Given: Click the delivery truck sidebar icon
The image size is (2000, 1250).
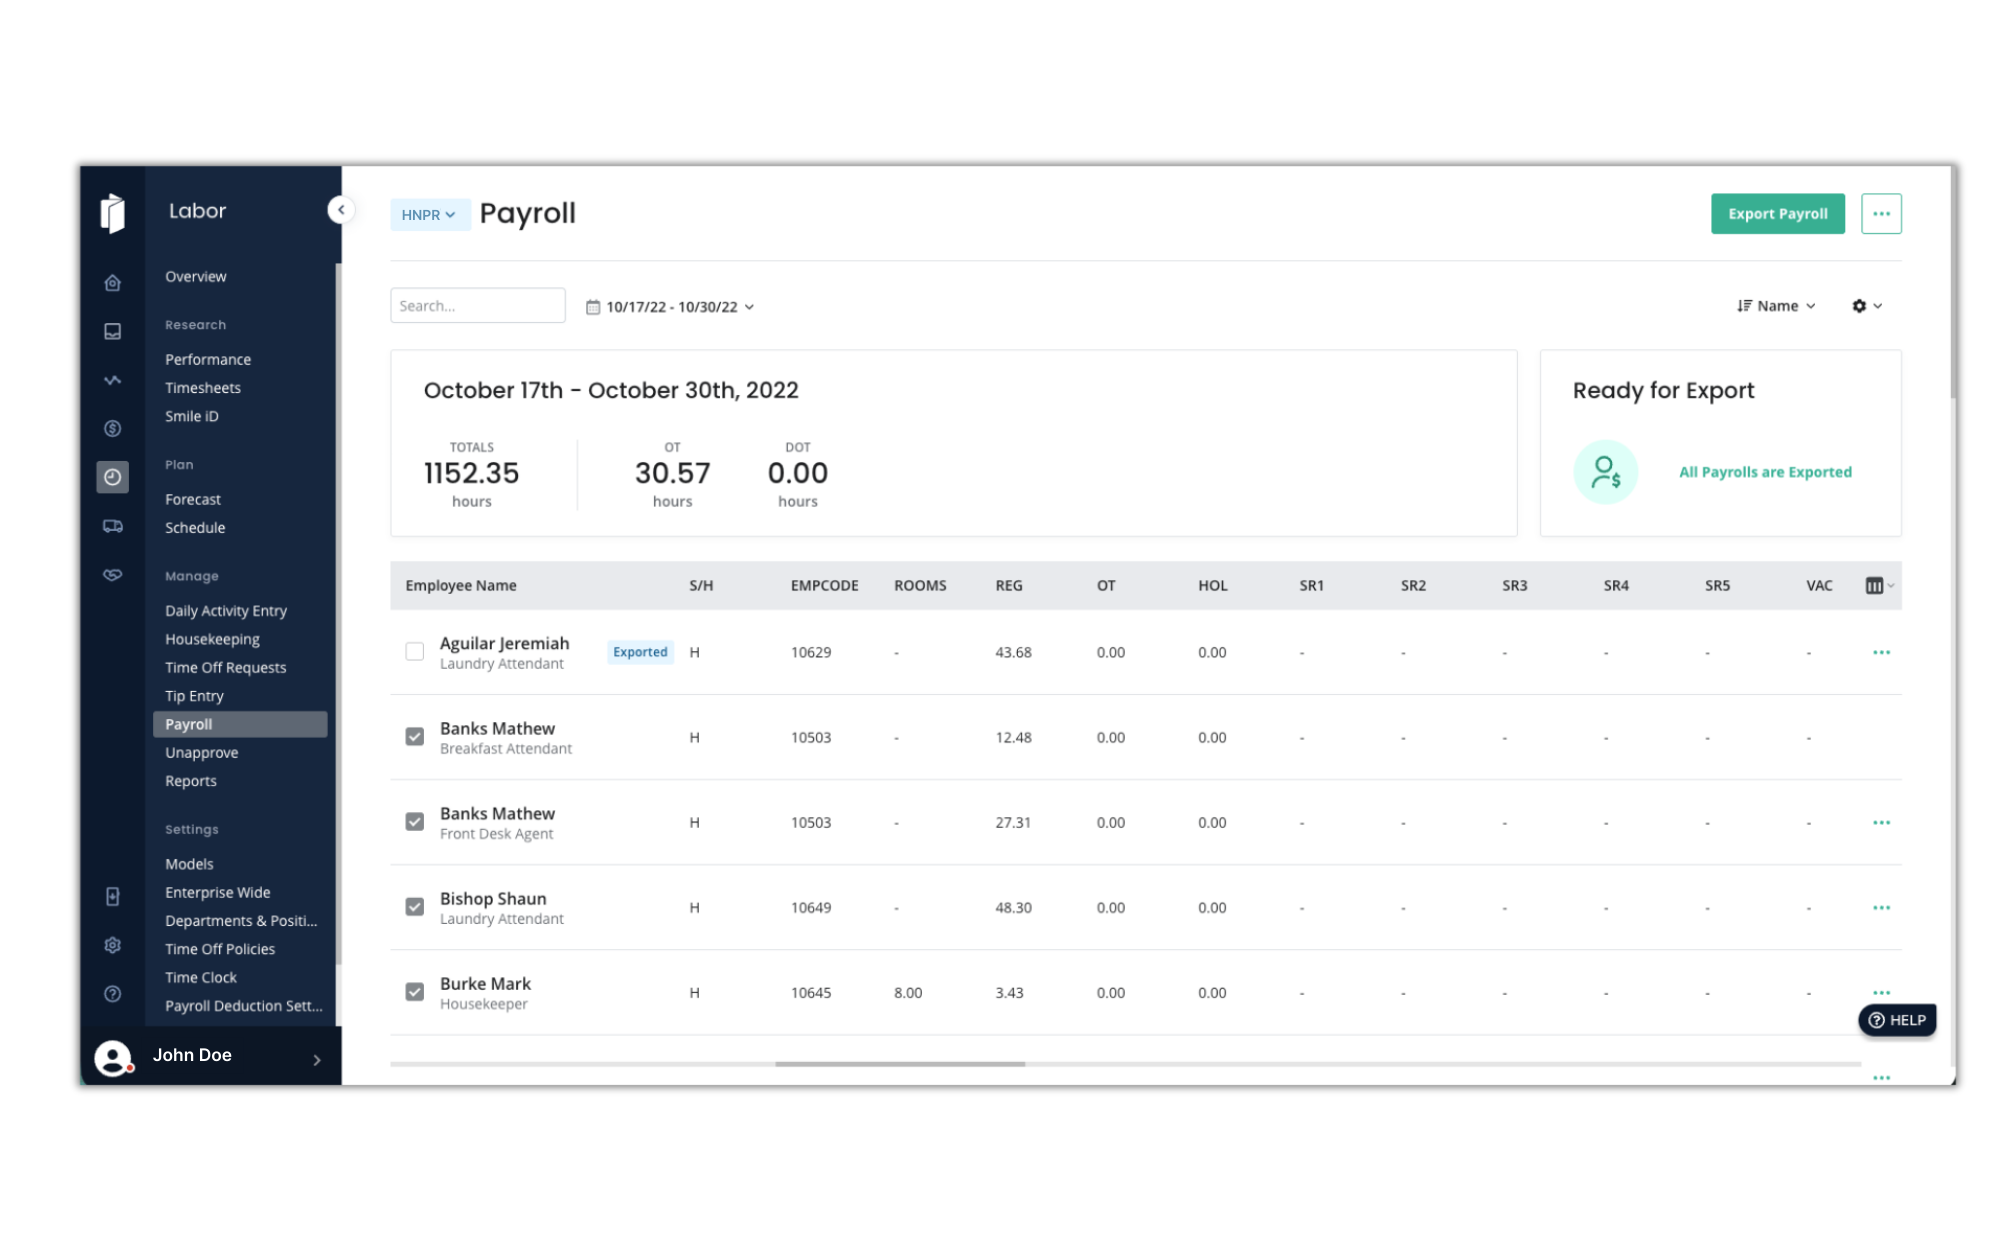Looking at the screenshot, I should point(113,526).
